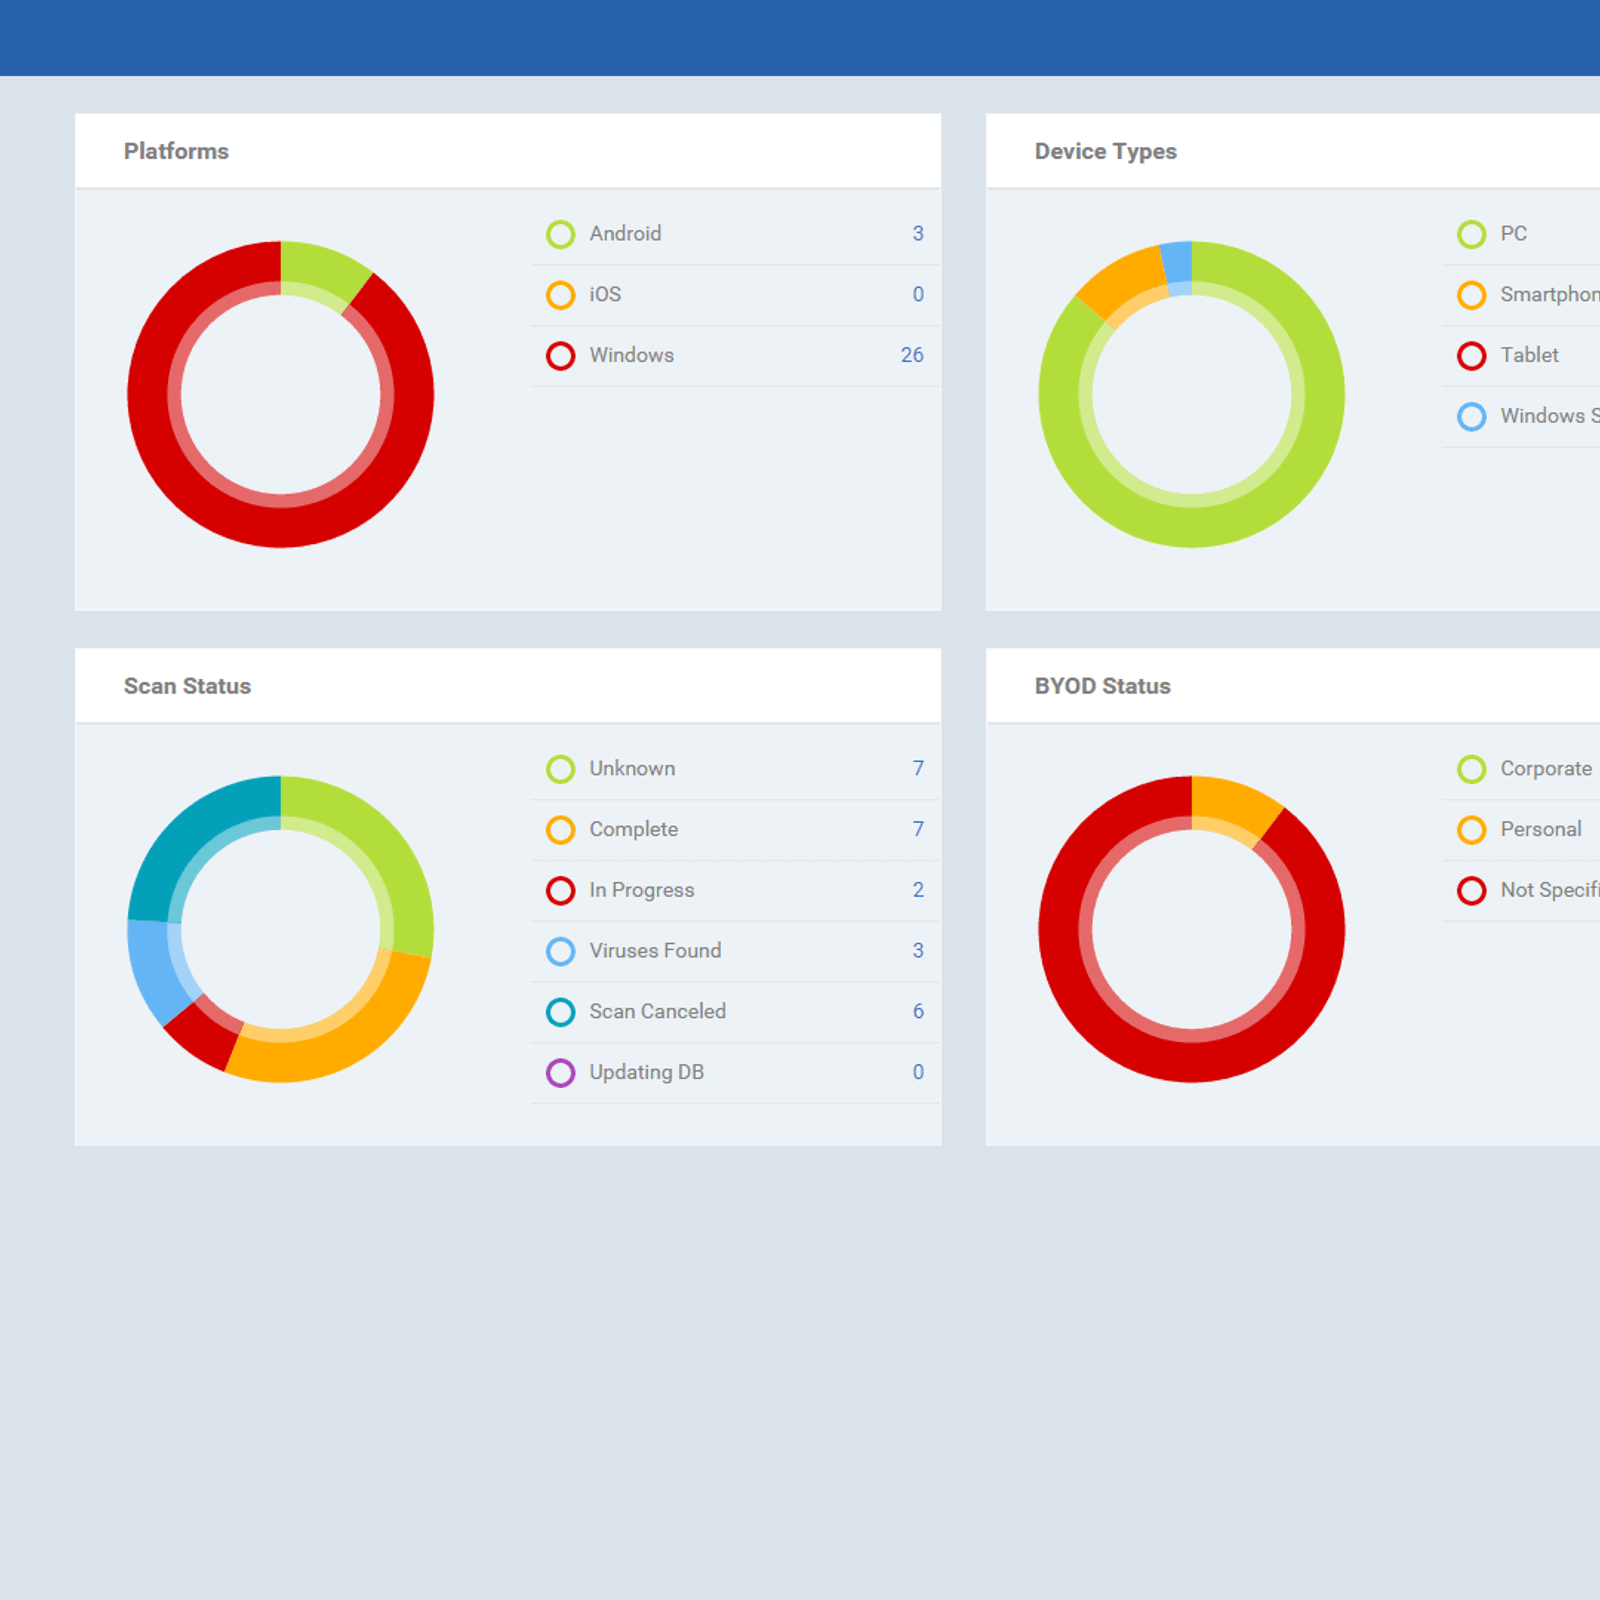Open the Windows count value 26
Image resolution: width=1600 pixels, height=1600 pixels.
911,355
